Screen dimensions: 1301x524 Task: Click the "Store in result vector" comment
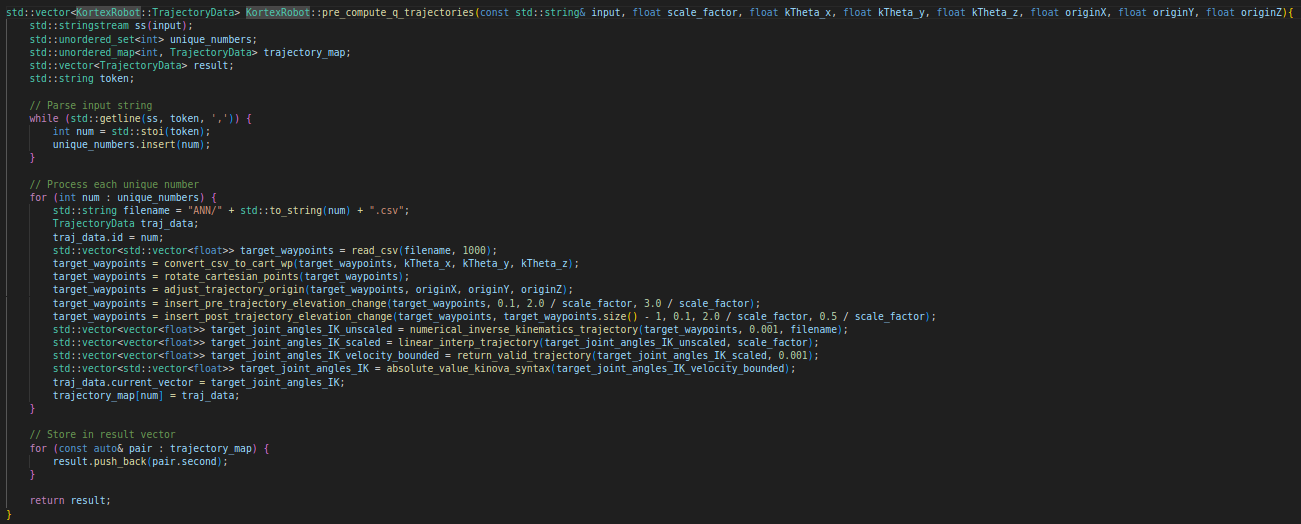[x=103, y=434]
